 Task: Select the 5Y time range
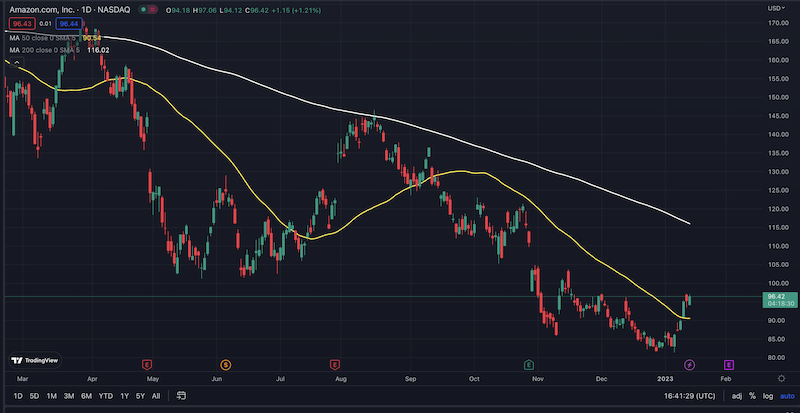point(141,396)
